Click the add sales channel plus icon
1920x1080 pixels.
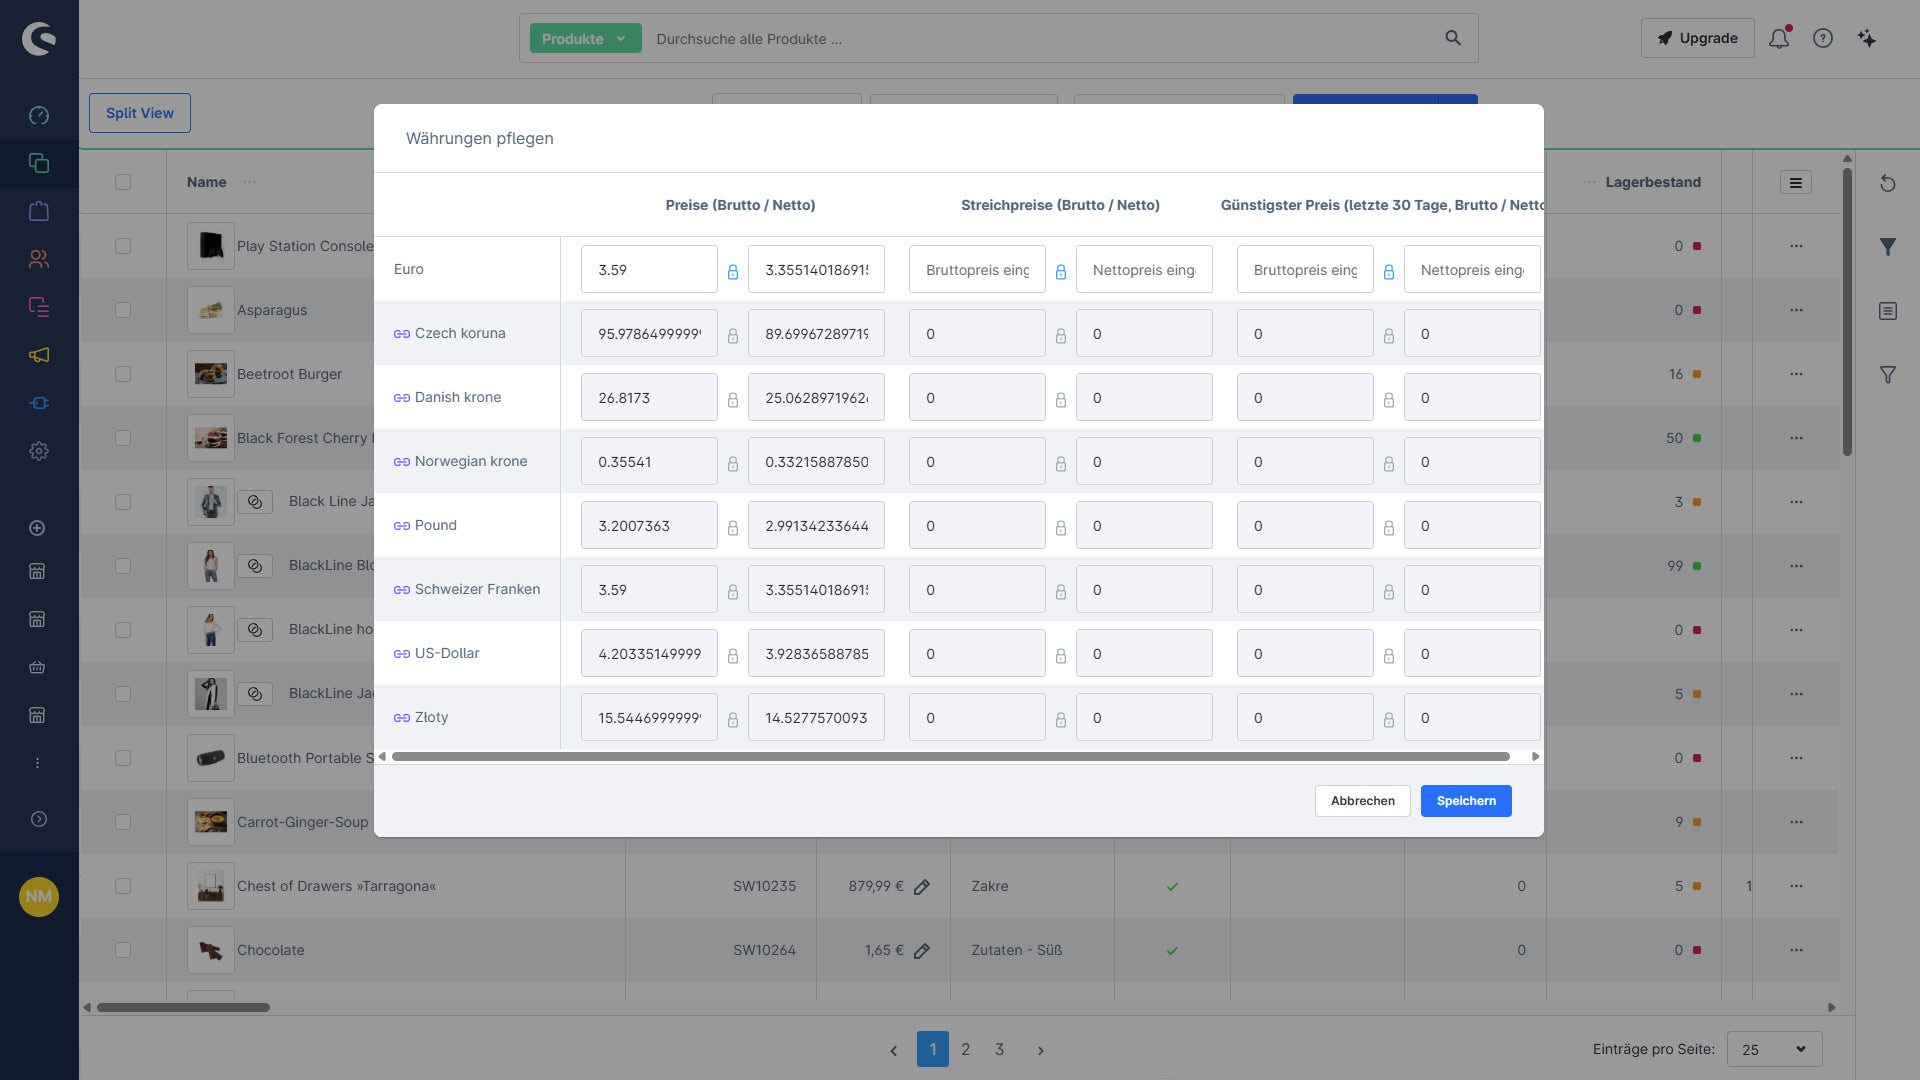point(37,528)
